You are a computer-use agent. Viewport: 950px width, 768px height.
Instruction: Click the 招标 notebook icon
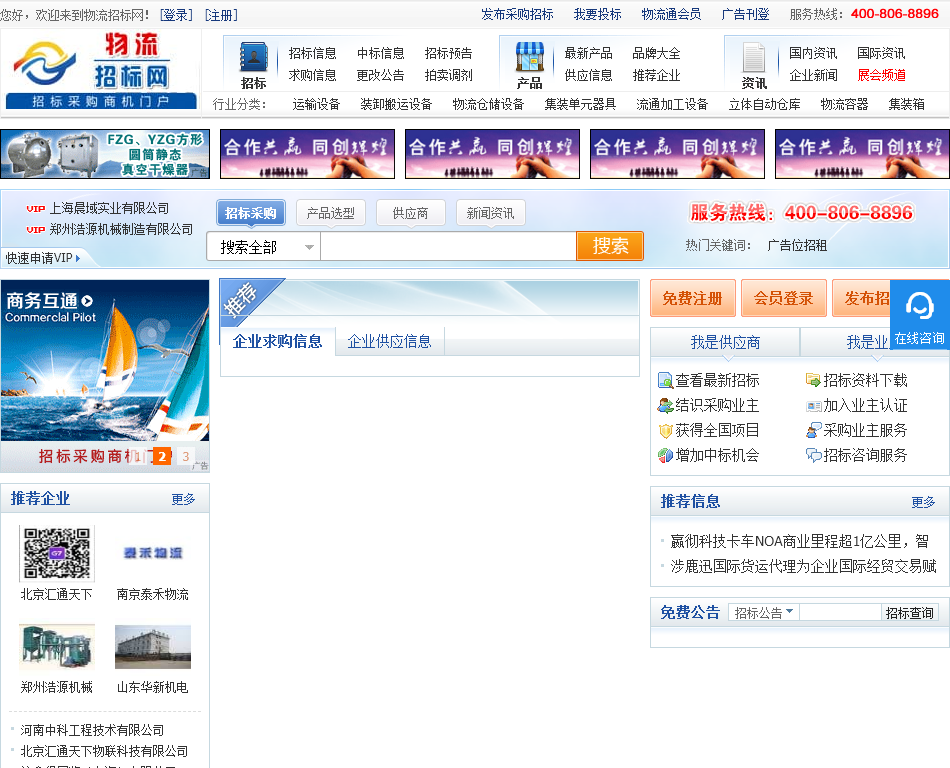pos(253,59)
